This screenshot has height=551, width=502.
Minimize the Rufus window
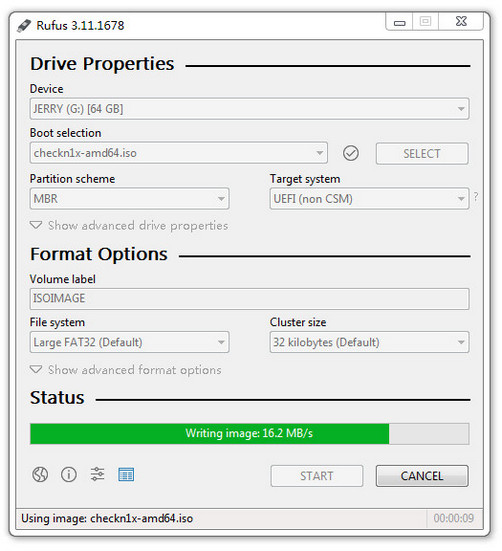pyautogui.click(x=399, y=22)
